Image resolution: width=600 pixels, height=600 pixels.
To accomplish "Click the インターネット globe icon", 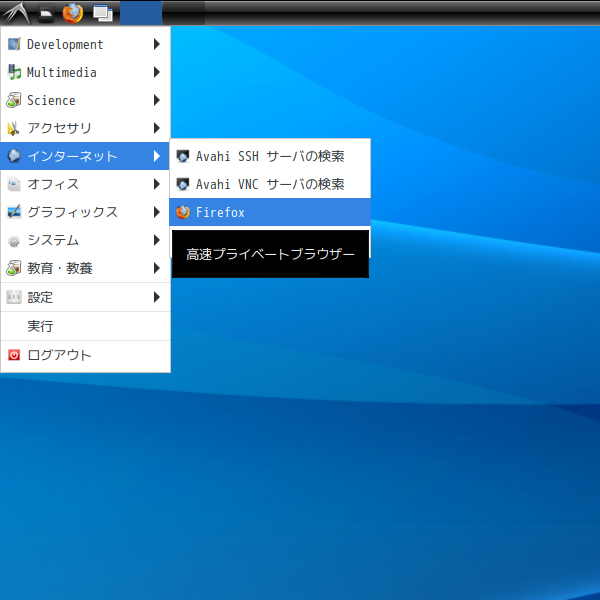I will (14, 156).
